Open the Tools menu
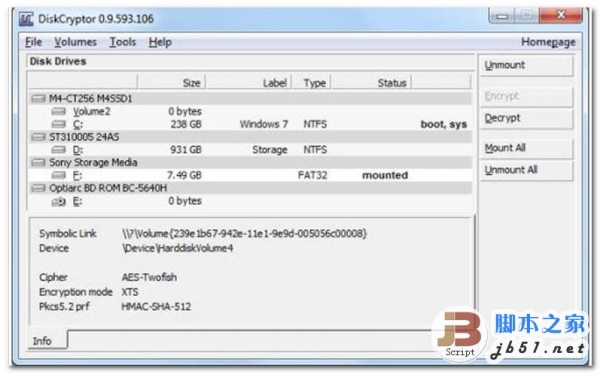The width and height of the screenshot is (600, 374). point(123,42)
